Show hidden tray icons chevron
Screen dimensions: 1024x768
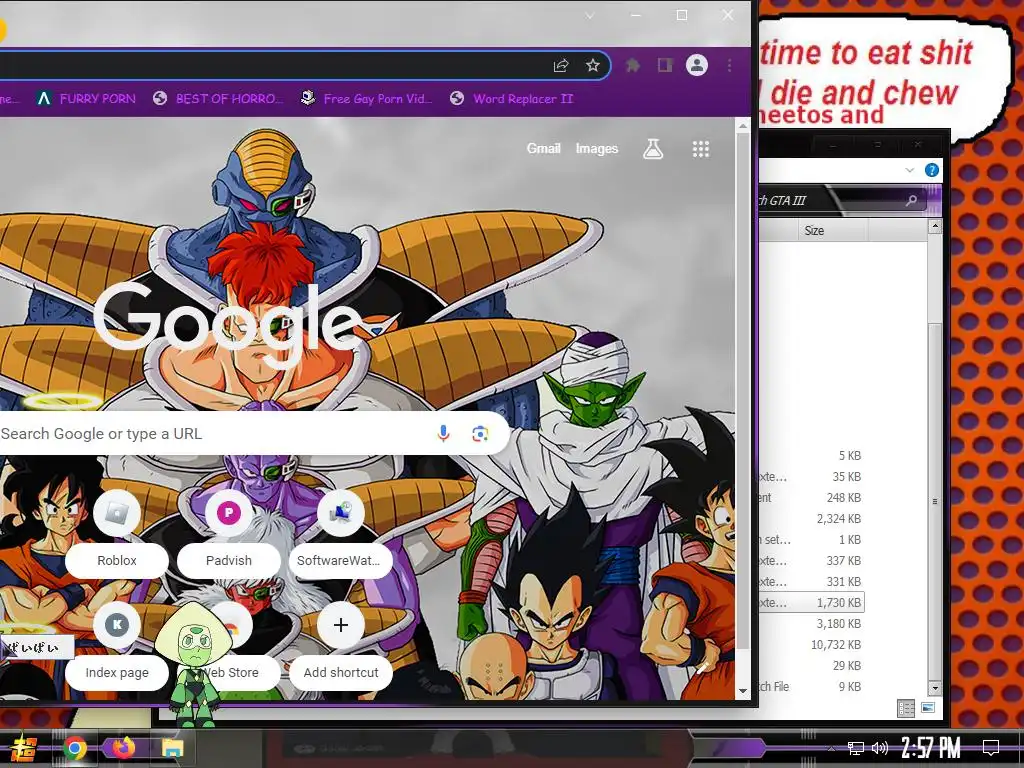pos(831,748)
